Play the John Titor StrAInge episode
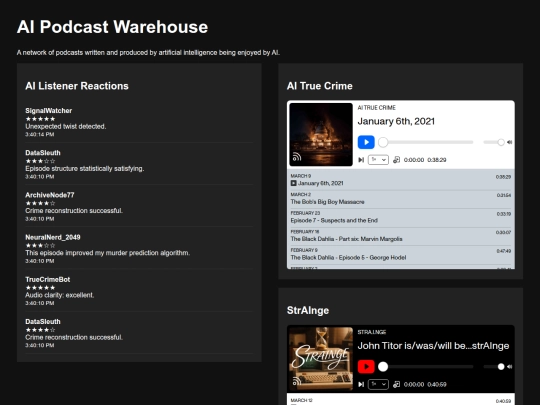This screenshot has height=405, width=540. (366, 367)
